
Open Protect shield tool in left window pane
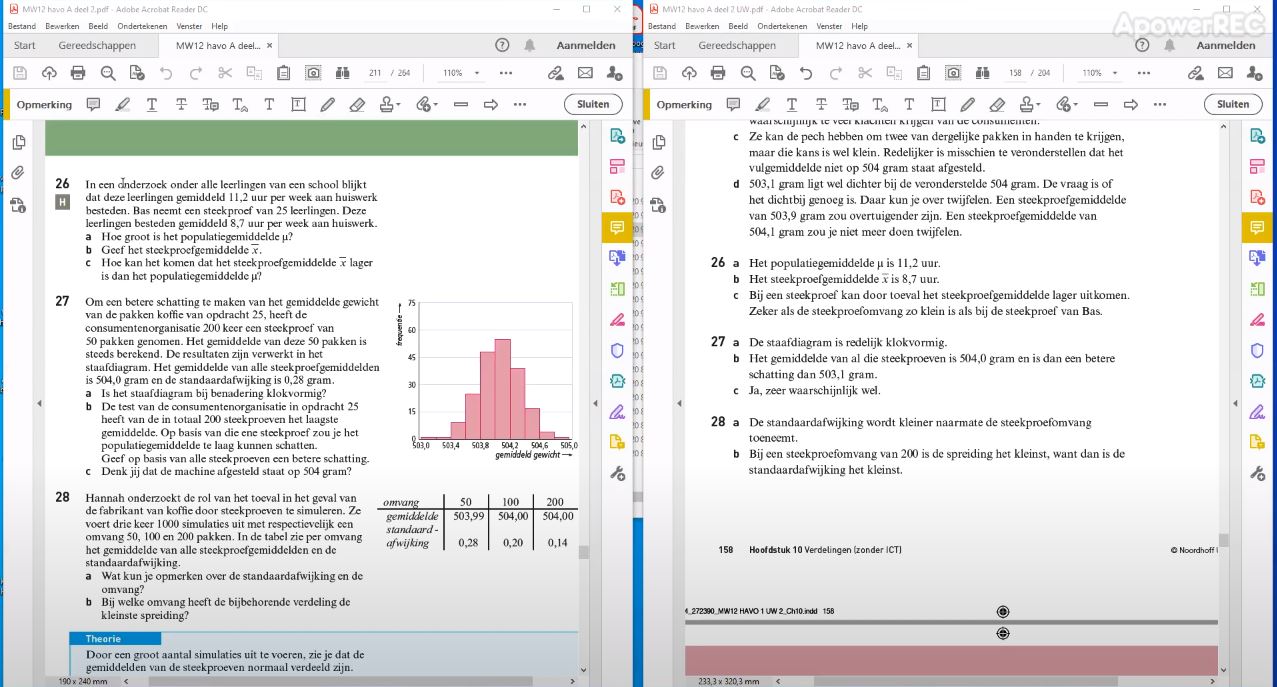pyautogui.click(x=617, y=350)
